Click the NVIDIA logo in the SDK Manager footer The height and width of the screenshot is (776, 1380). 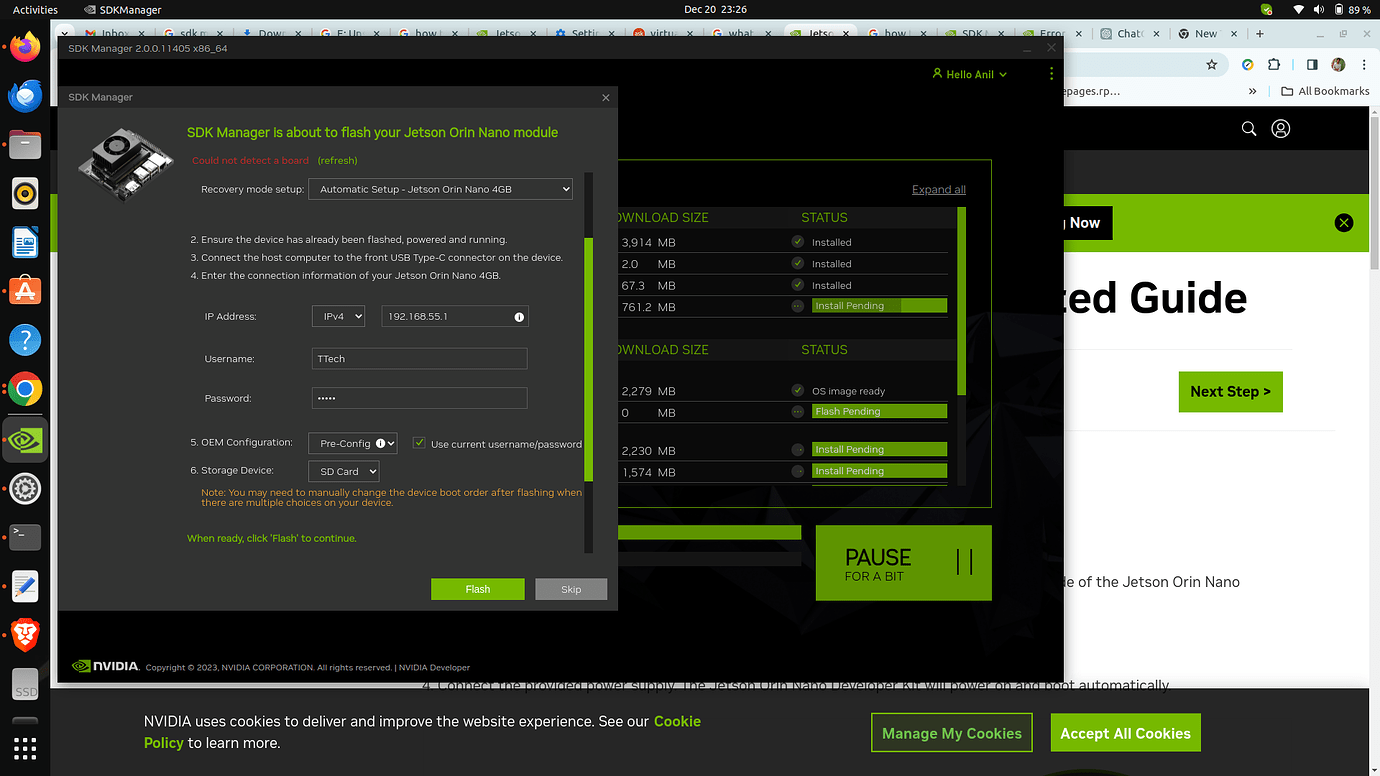click(105, 666)
